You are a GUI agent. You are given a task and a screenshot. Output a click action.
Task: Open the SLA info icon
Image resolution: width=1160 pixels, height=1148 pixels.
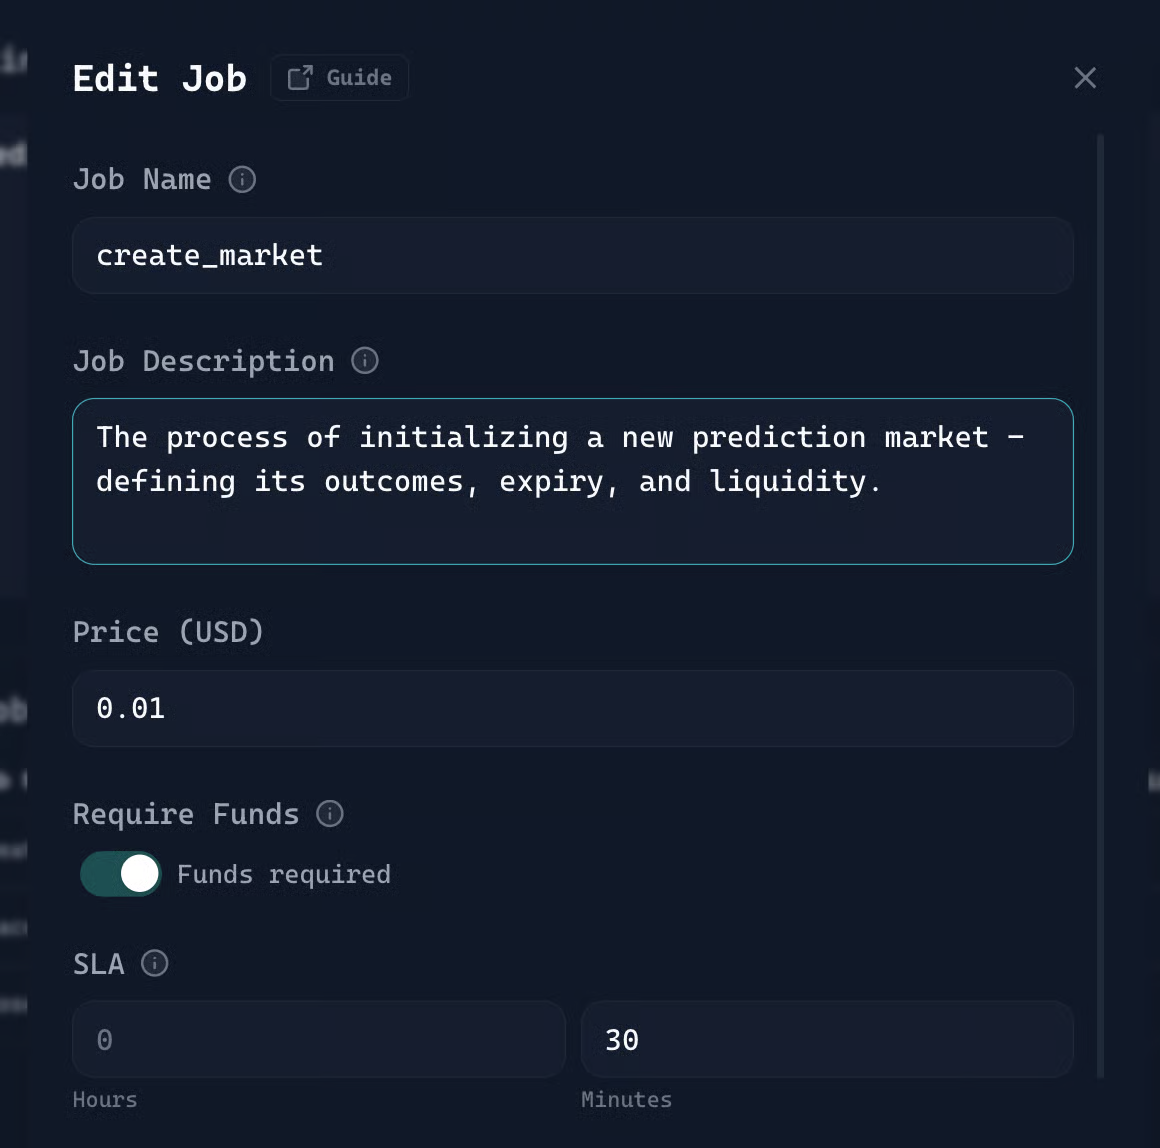coord(155,963)
